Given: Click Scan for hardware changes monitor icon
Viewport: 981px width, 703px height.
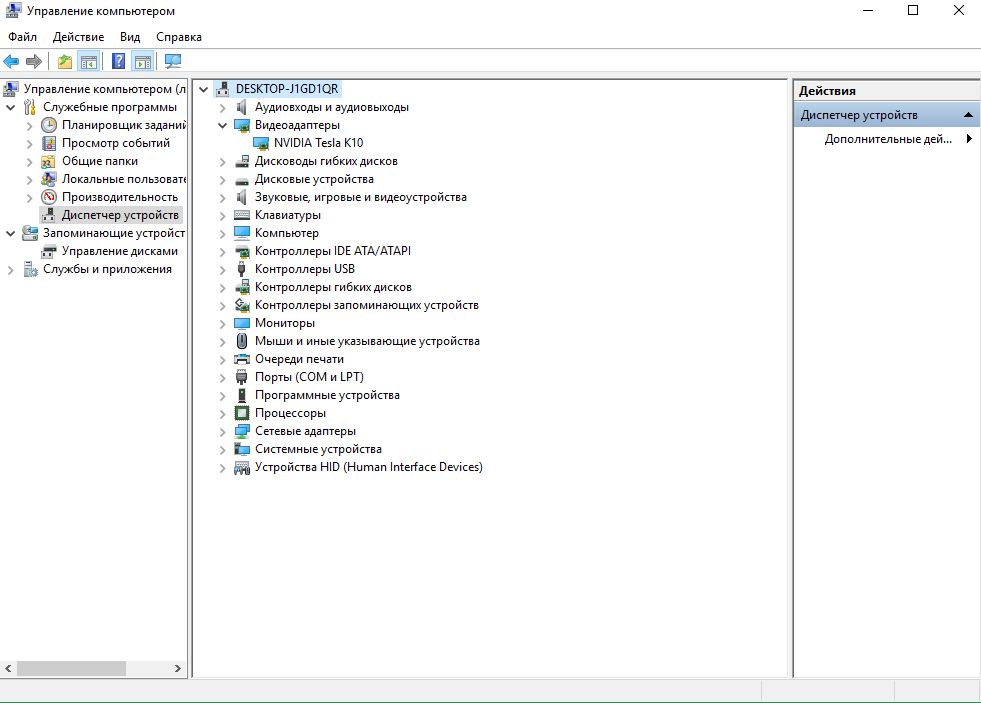Looking at the screenshot, I should [x=173, y=62].
